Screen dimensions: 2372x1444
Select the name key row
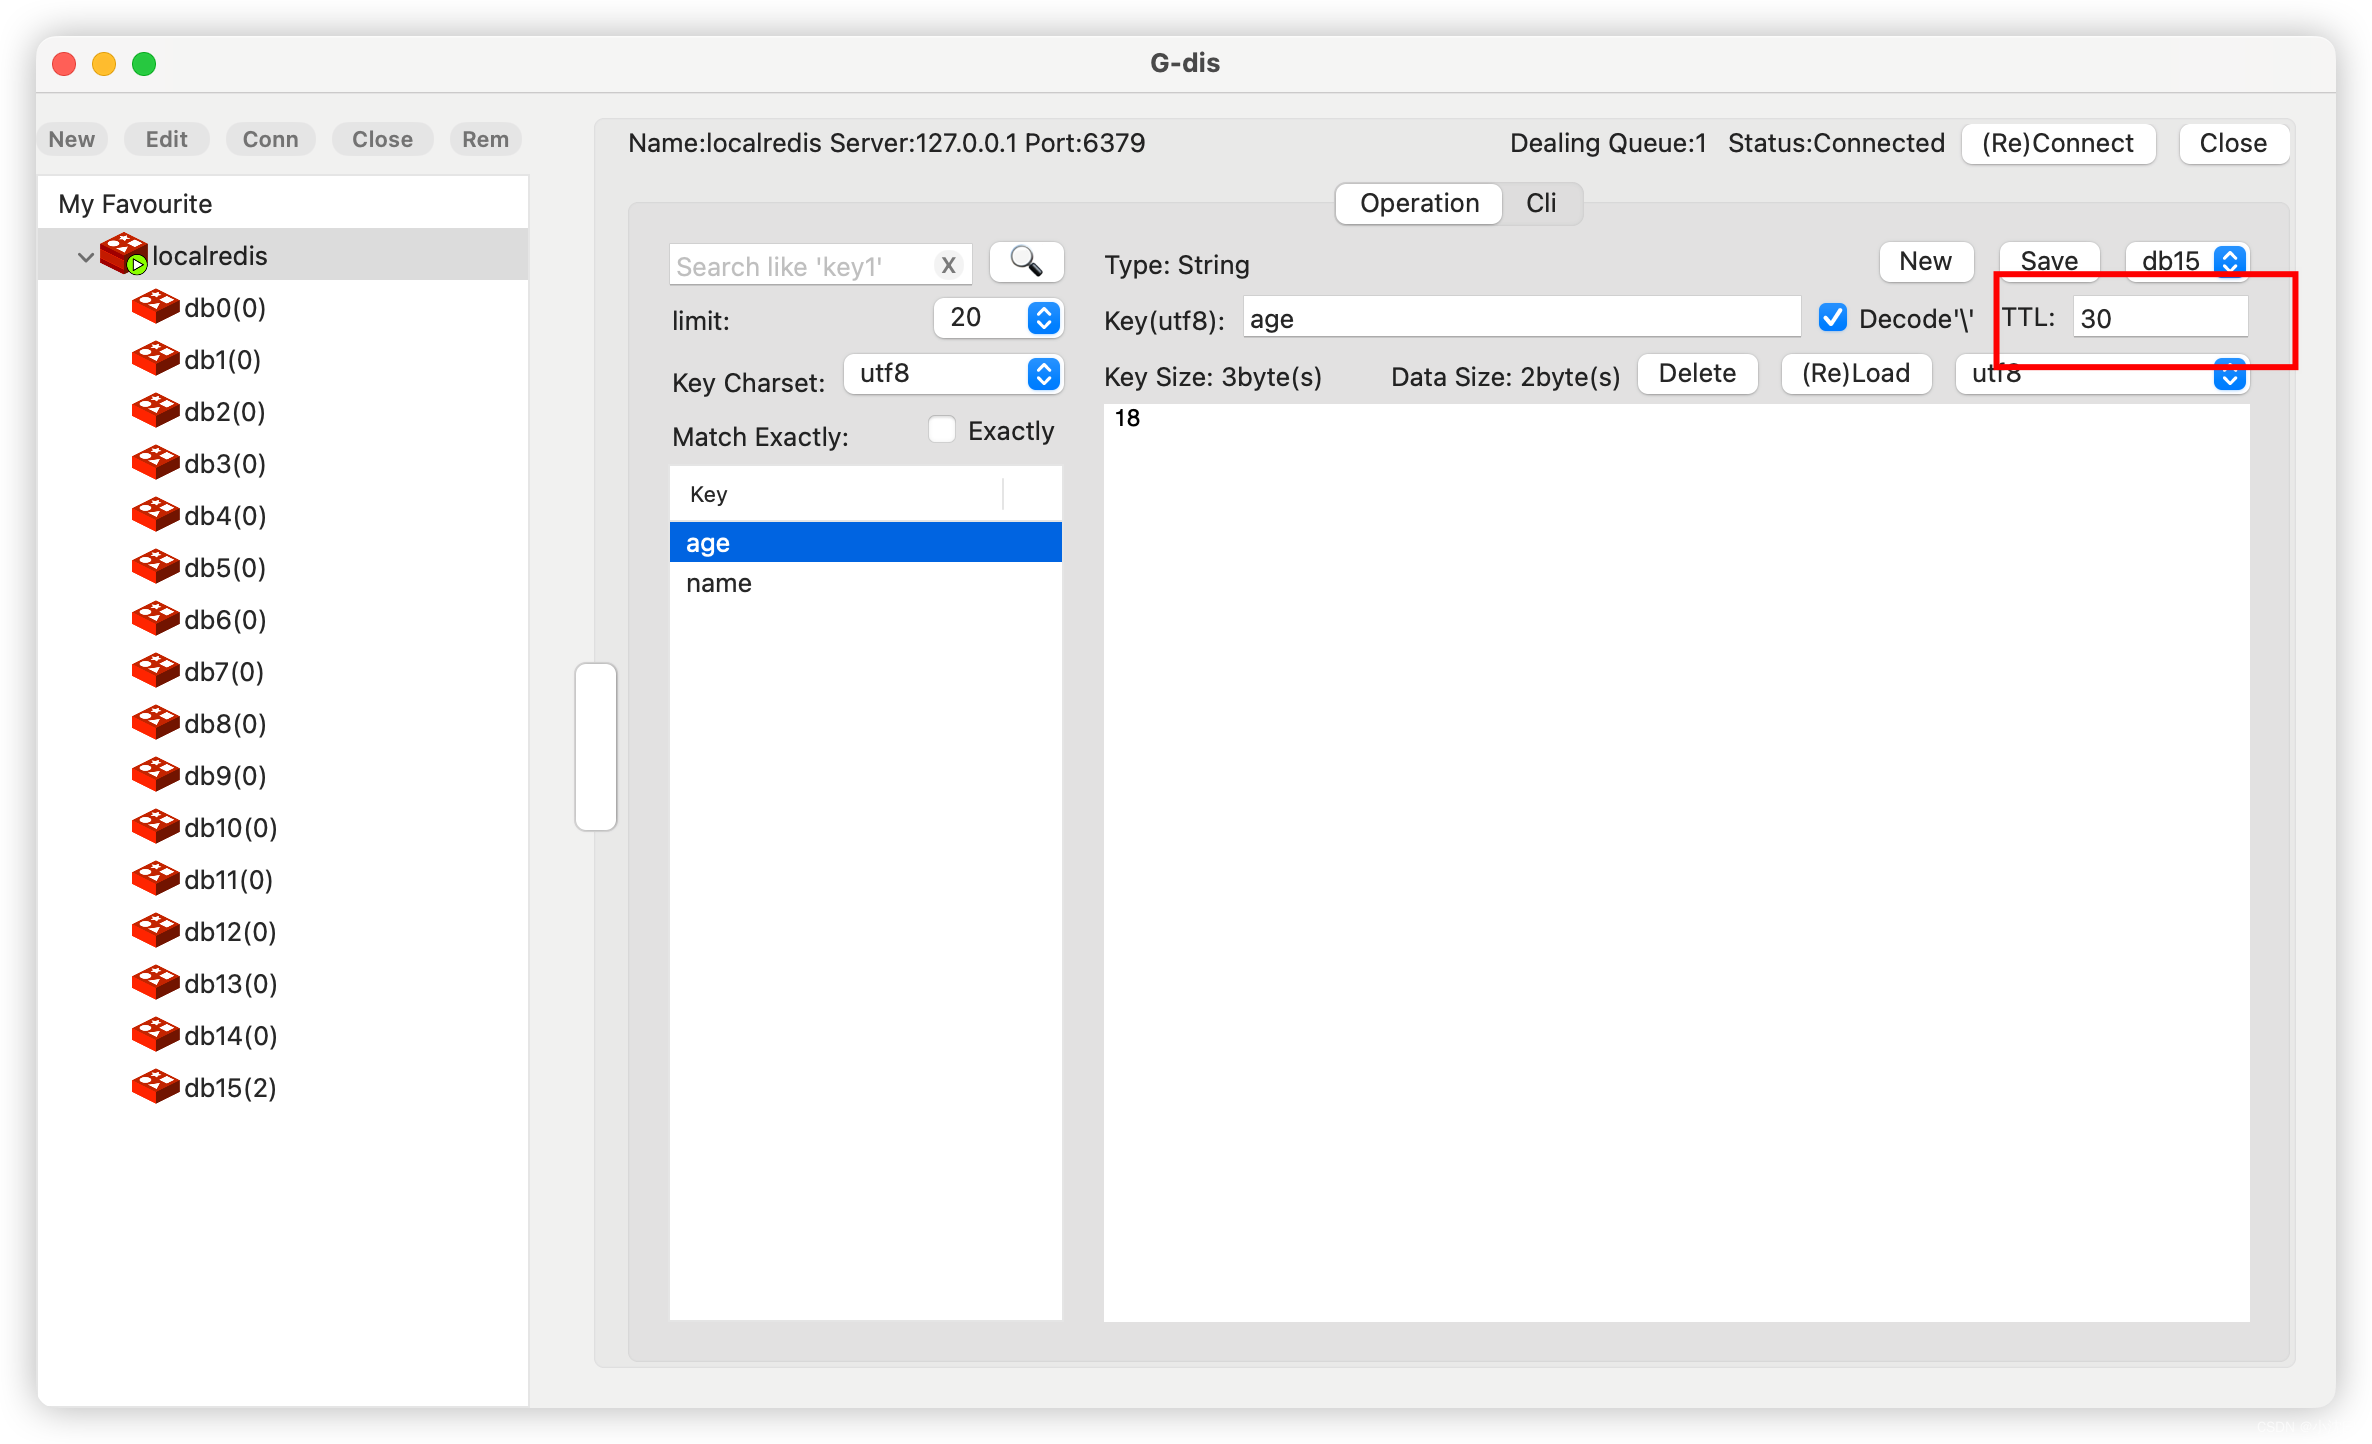[x=865, y=583]
